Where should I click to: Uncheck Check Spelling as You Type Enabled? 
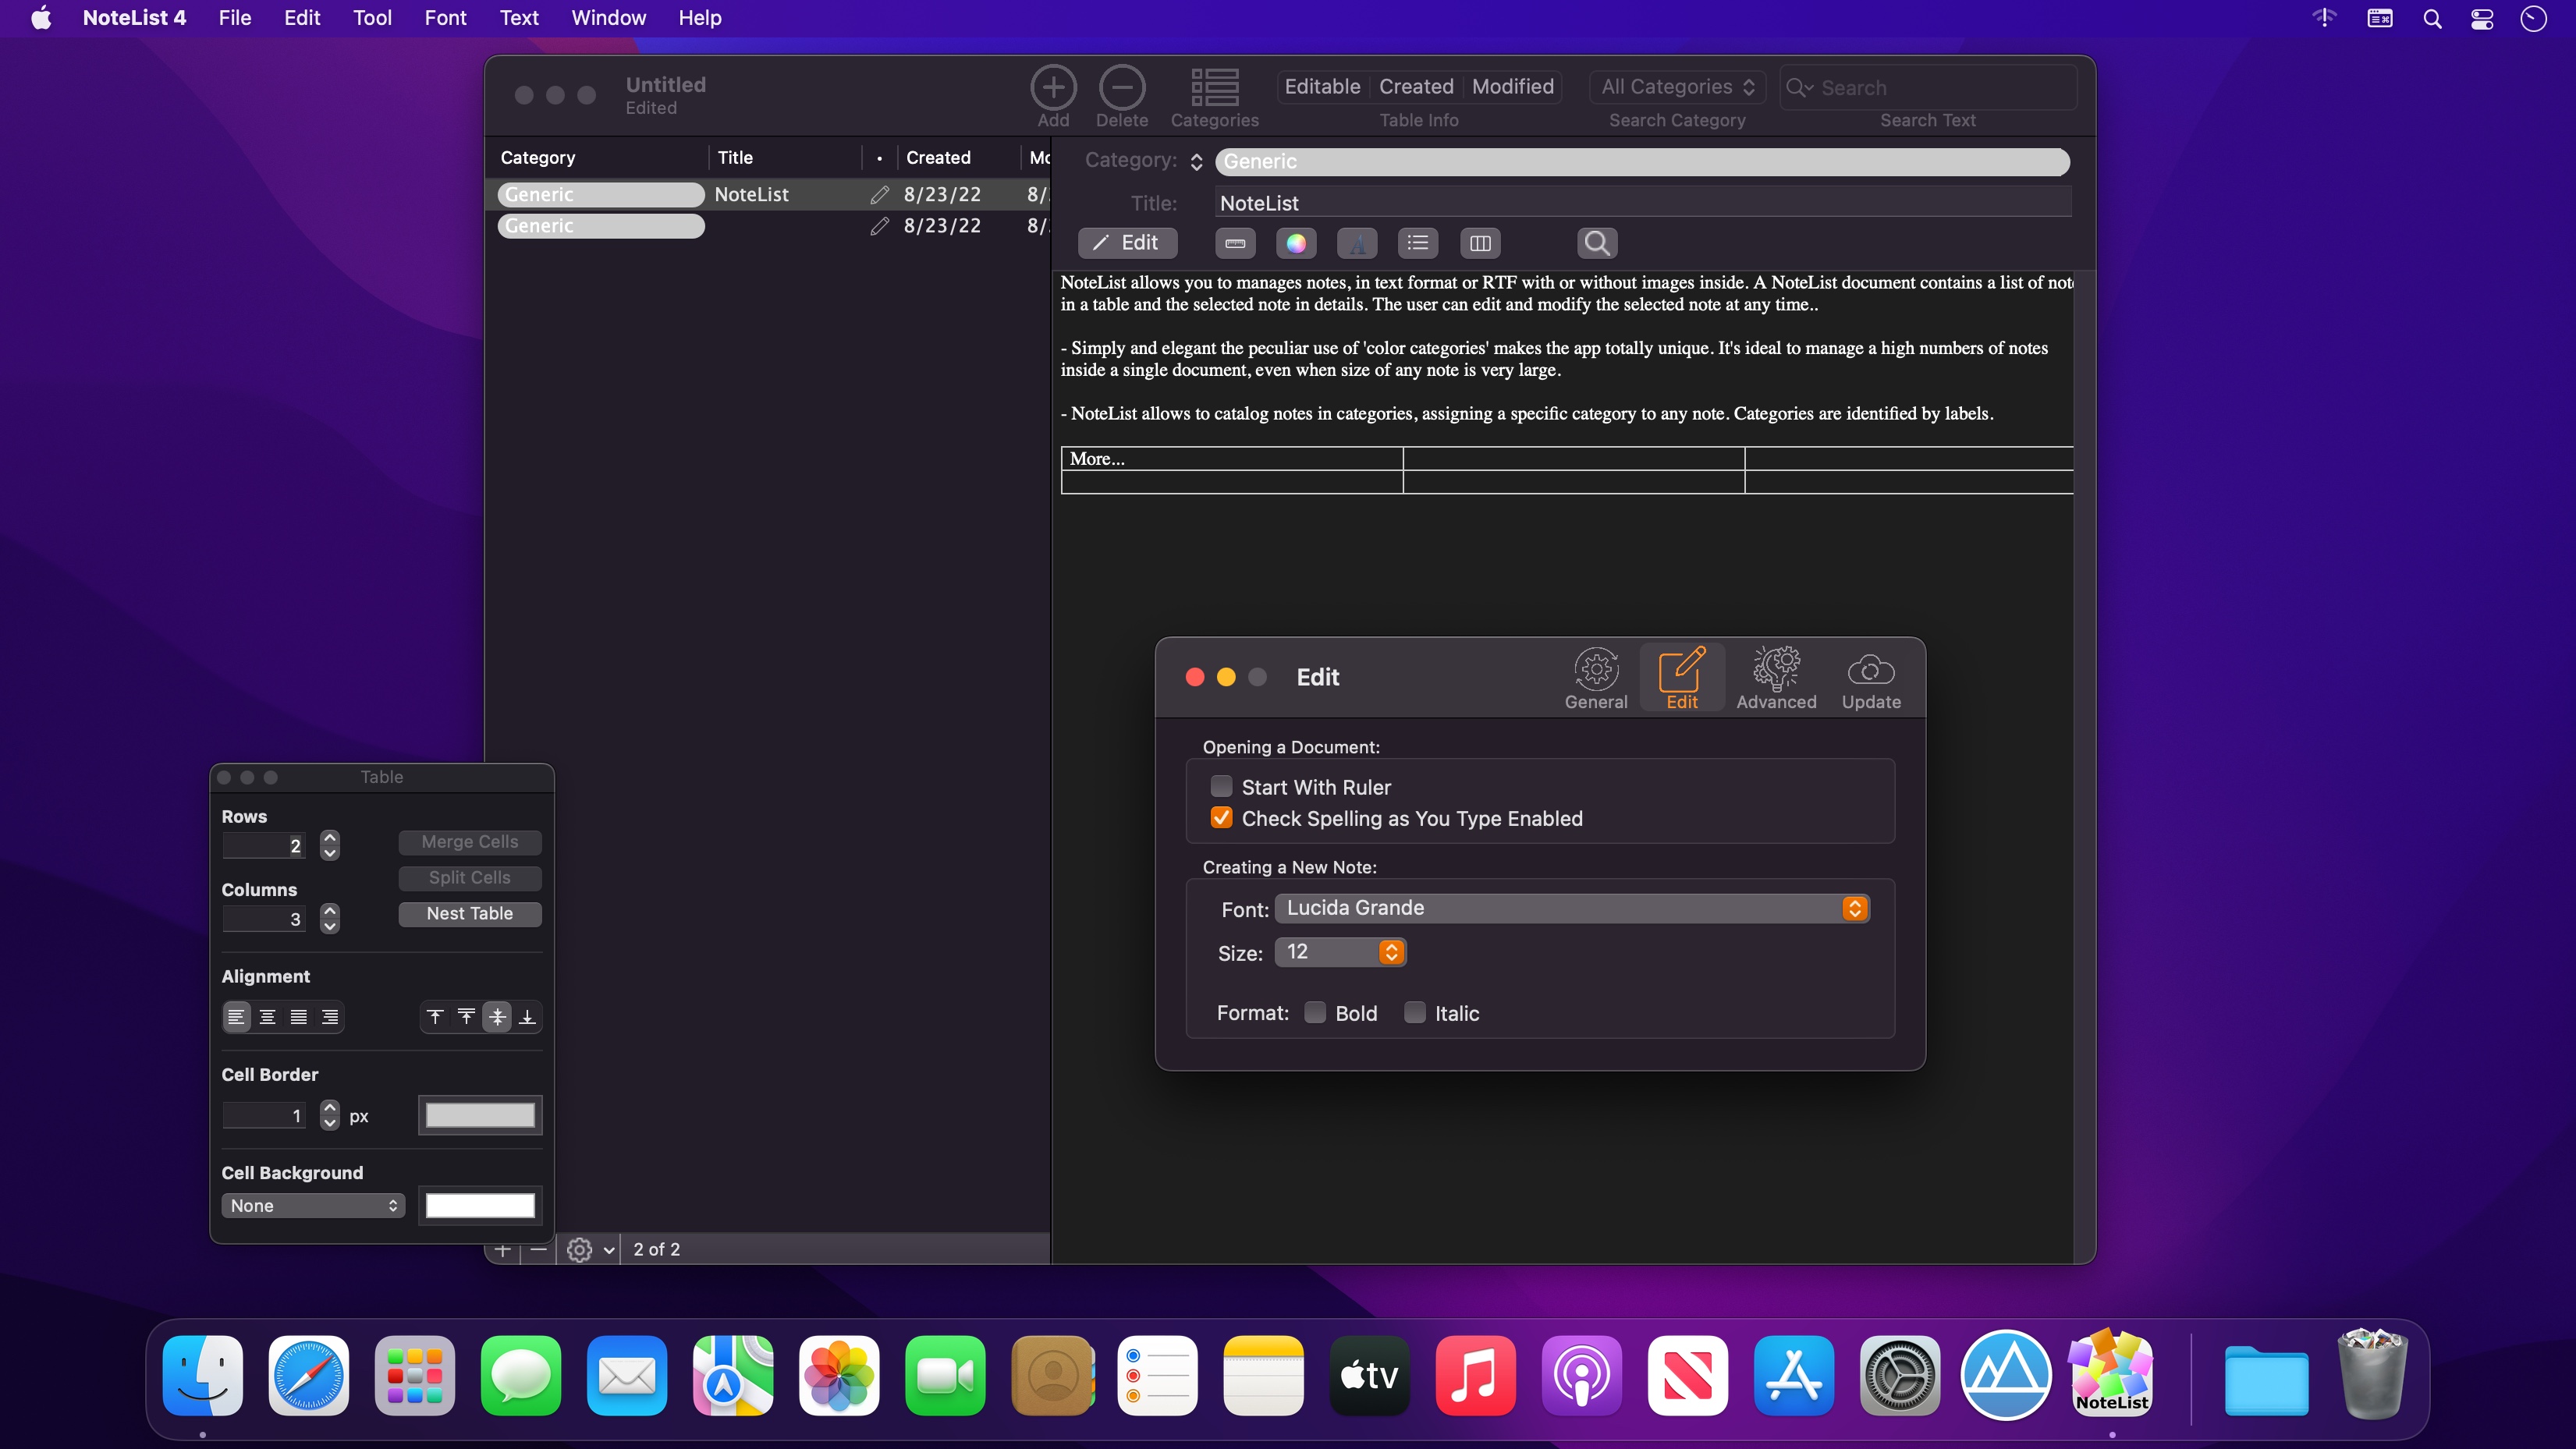pyautogui.click(x=1221, y=817)
